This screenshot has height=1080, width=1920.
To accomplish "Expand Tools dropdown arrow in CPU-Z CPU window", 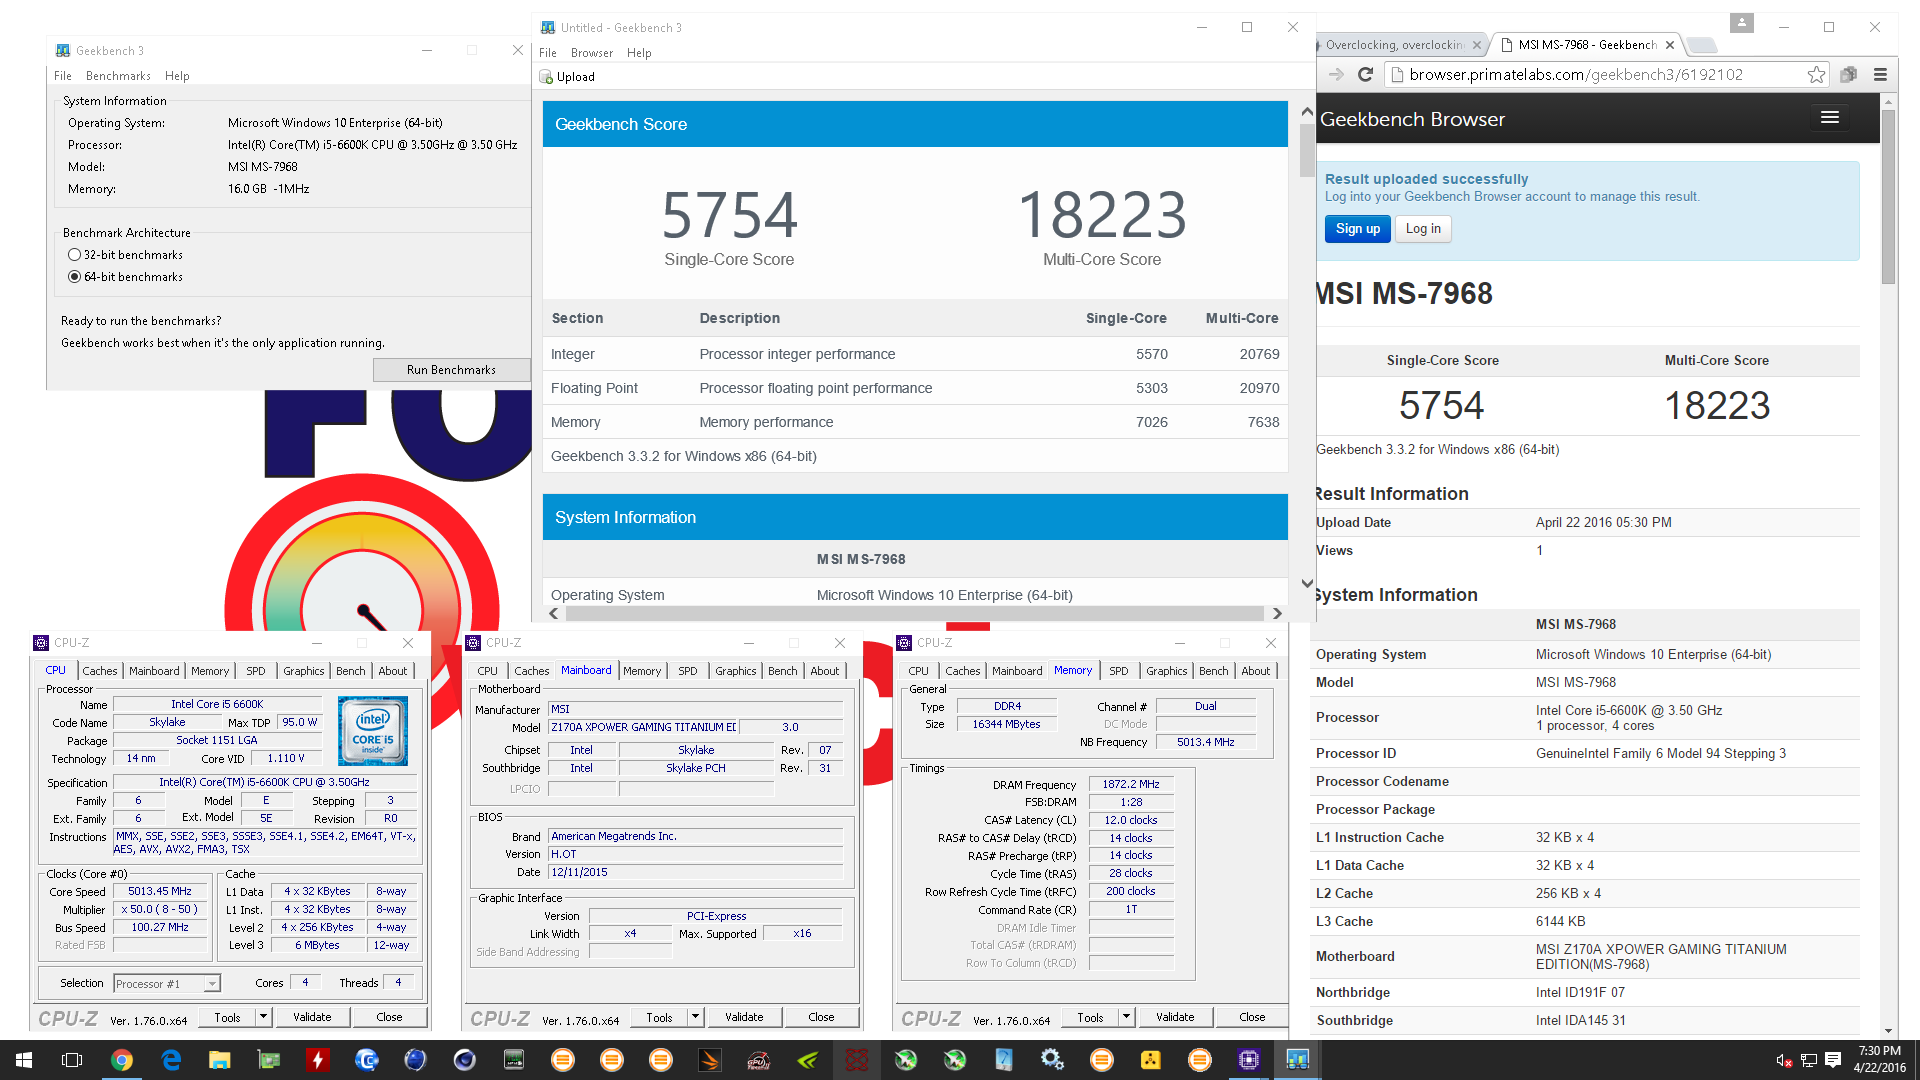I will [263, 1017].
